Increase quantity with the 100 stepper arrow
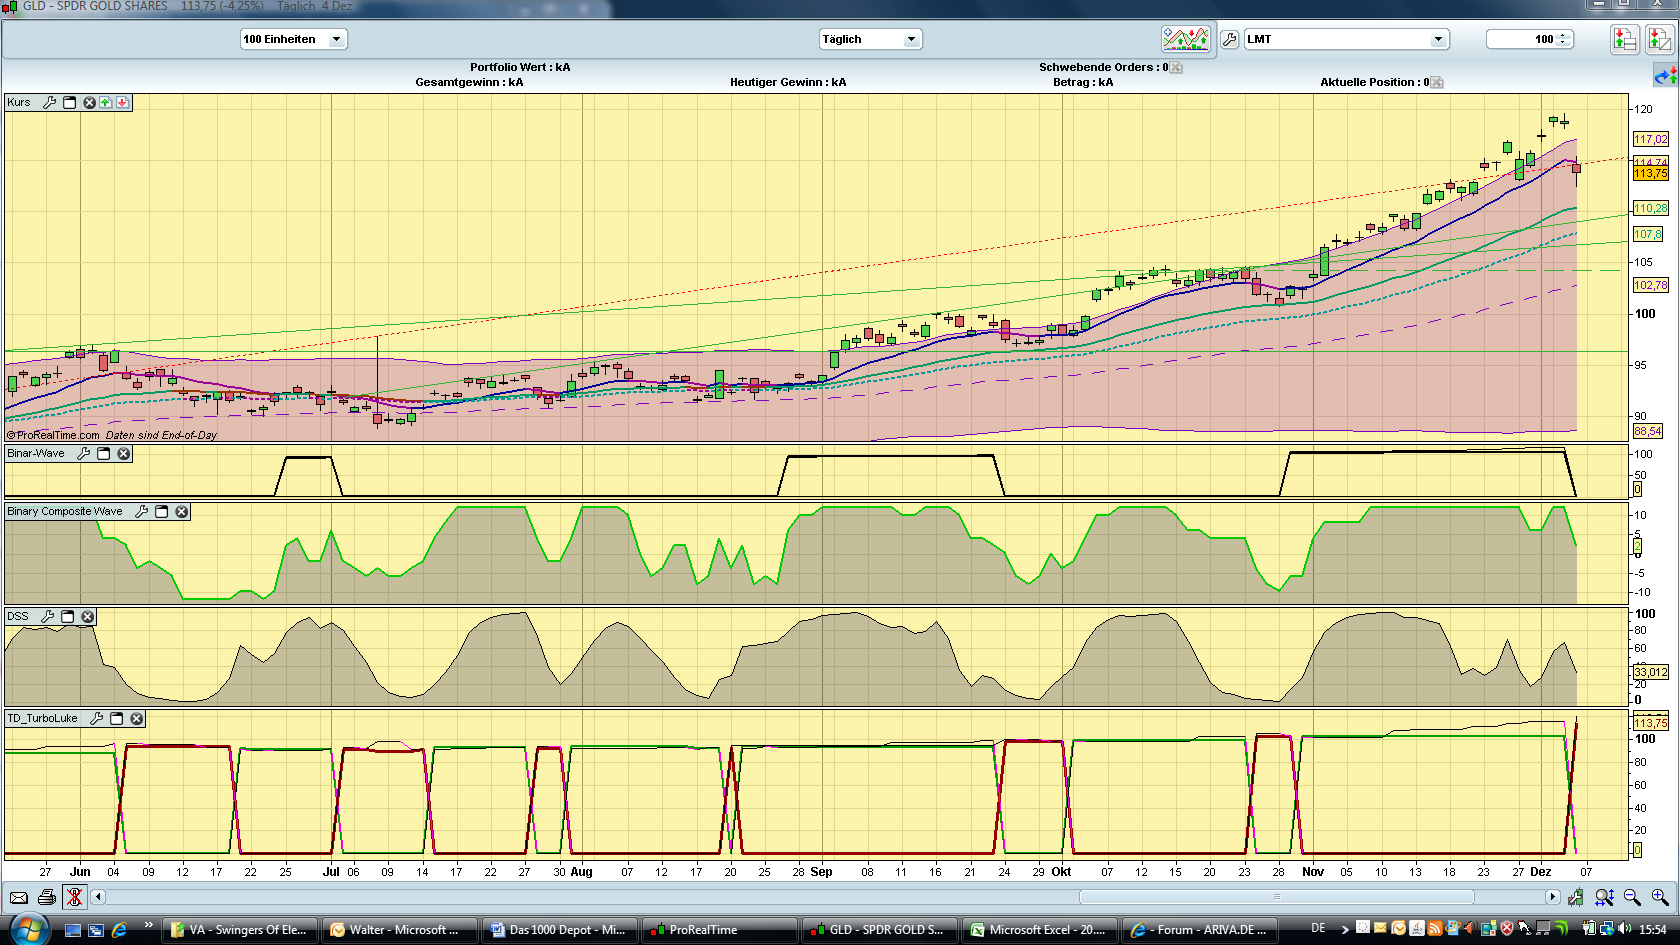The height and width of the screenshot is (945, 1680). click(x=1562, y=35)
